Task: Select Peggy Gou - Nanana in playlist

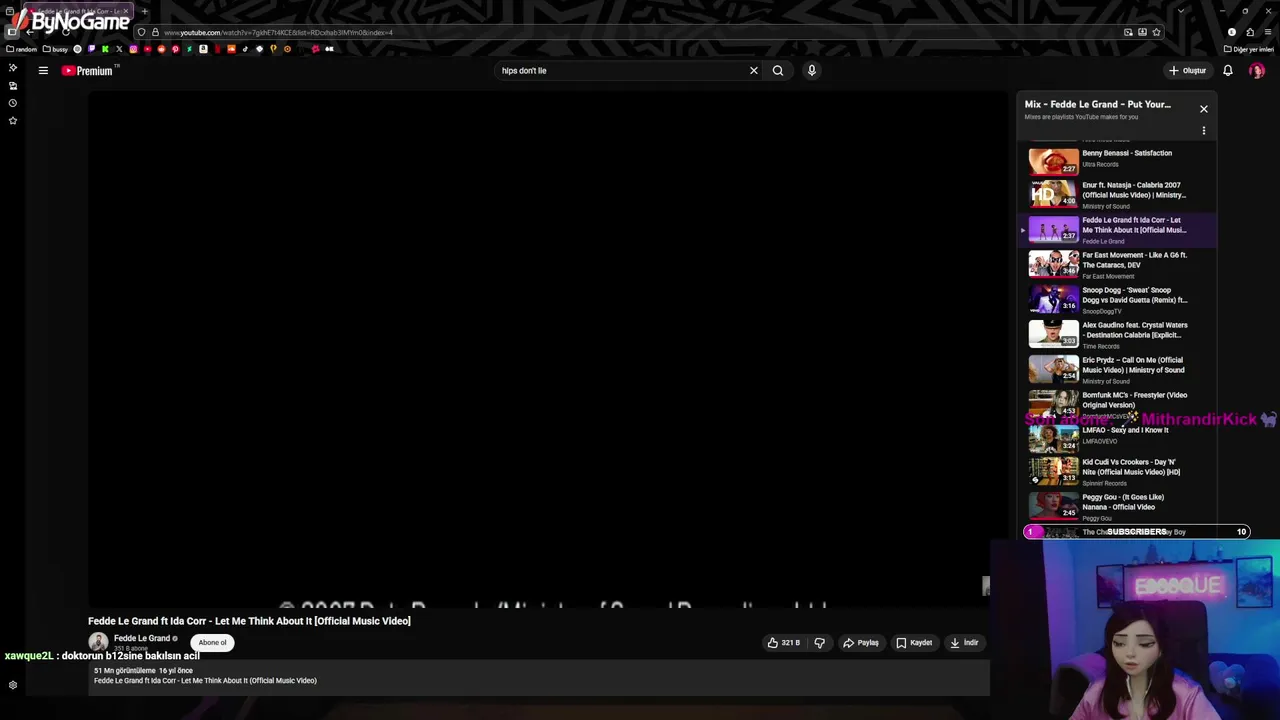Action: (x=1118, y=506)
